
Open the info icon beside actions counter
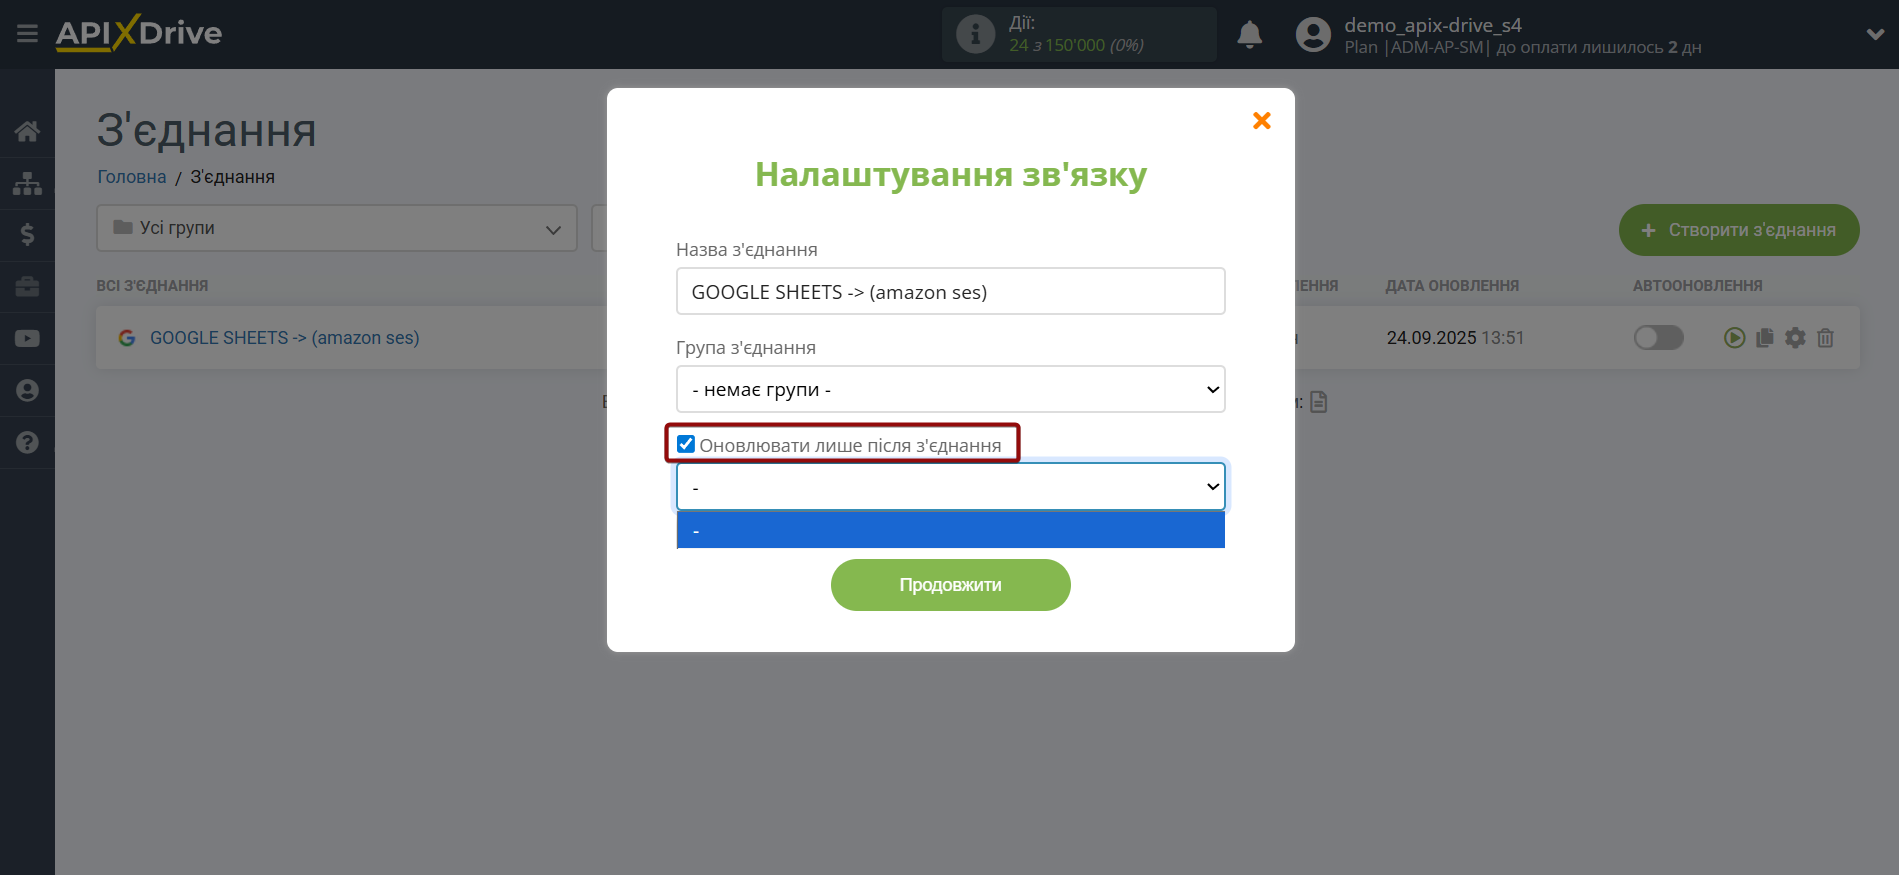pos(975,34)
